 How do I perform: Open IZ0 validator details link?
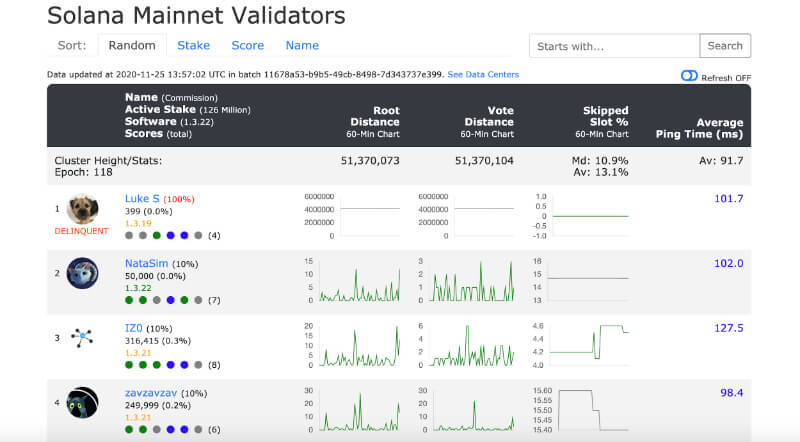click(x=134, y=327)
